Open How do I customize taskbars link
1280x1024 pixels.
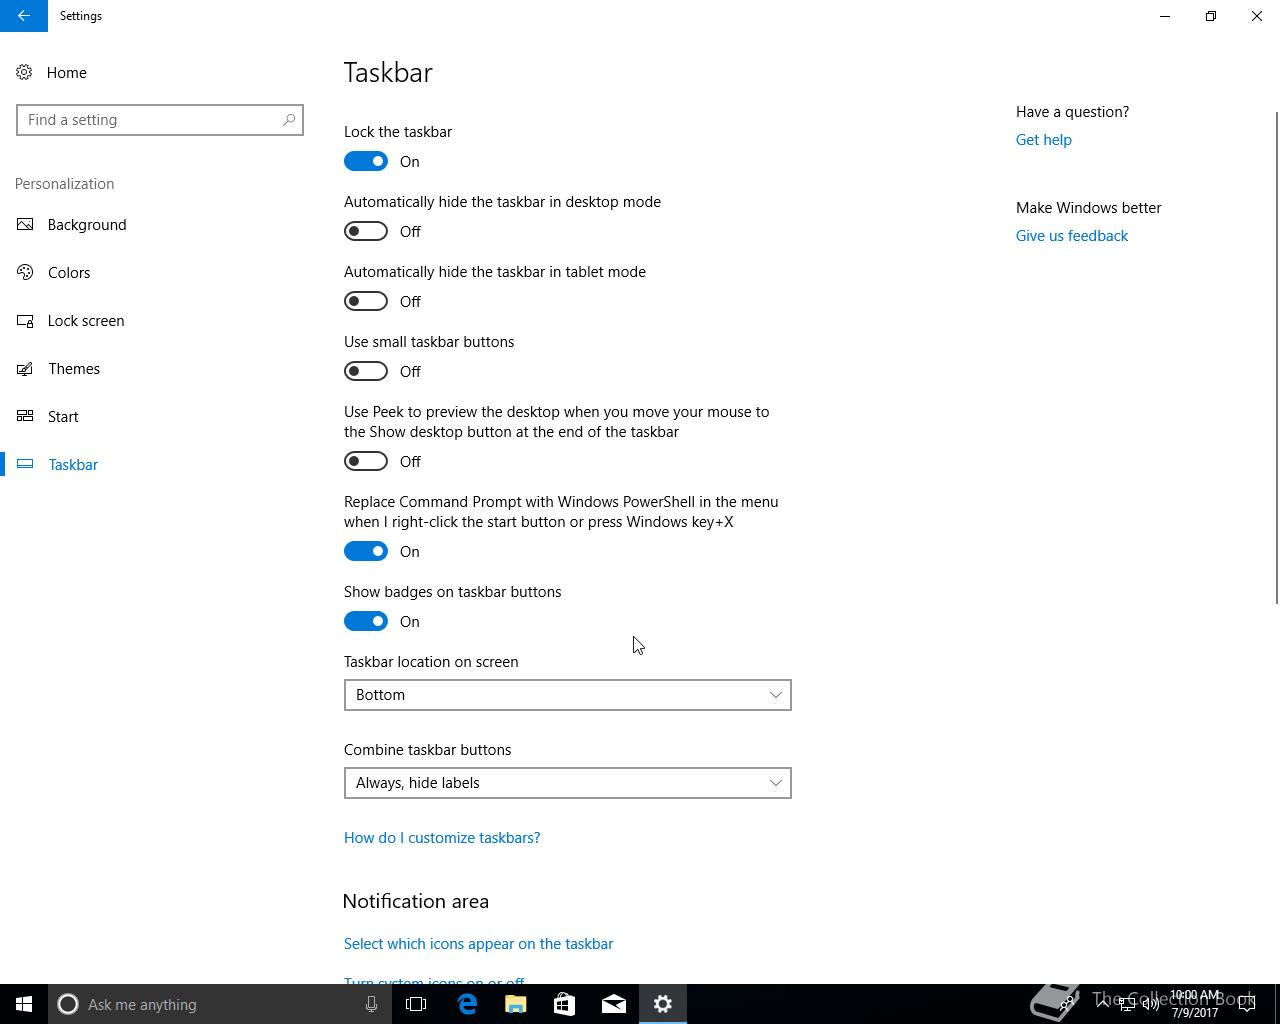pyautogui.click(x=442, y=838)
